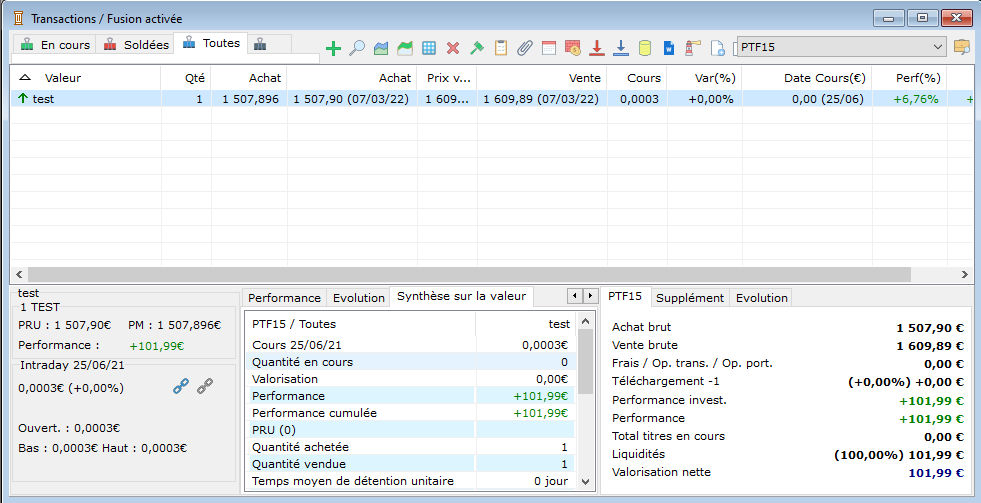Select the test transaction row

click(x=492, y=99)
